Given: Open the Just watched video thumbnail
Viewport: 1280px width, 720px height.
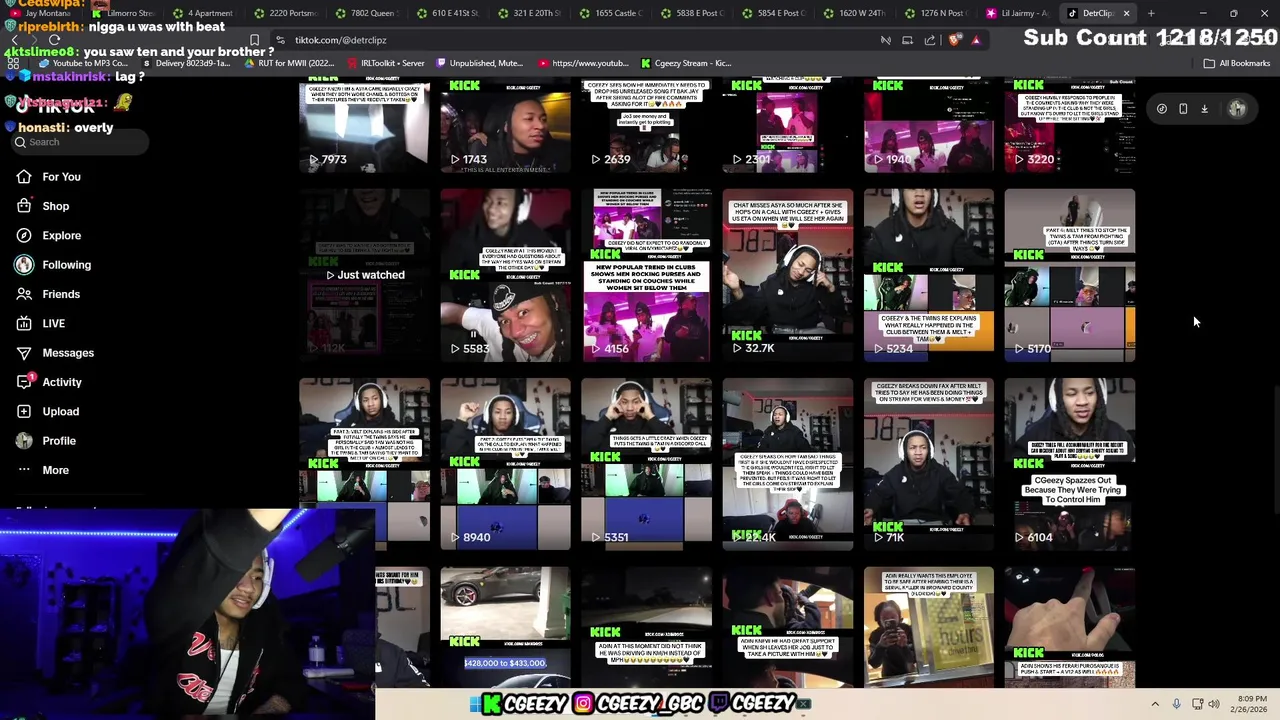Looking at the screenshot, I should click(x=364, y=275).
